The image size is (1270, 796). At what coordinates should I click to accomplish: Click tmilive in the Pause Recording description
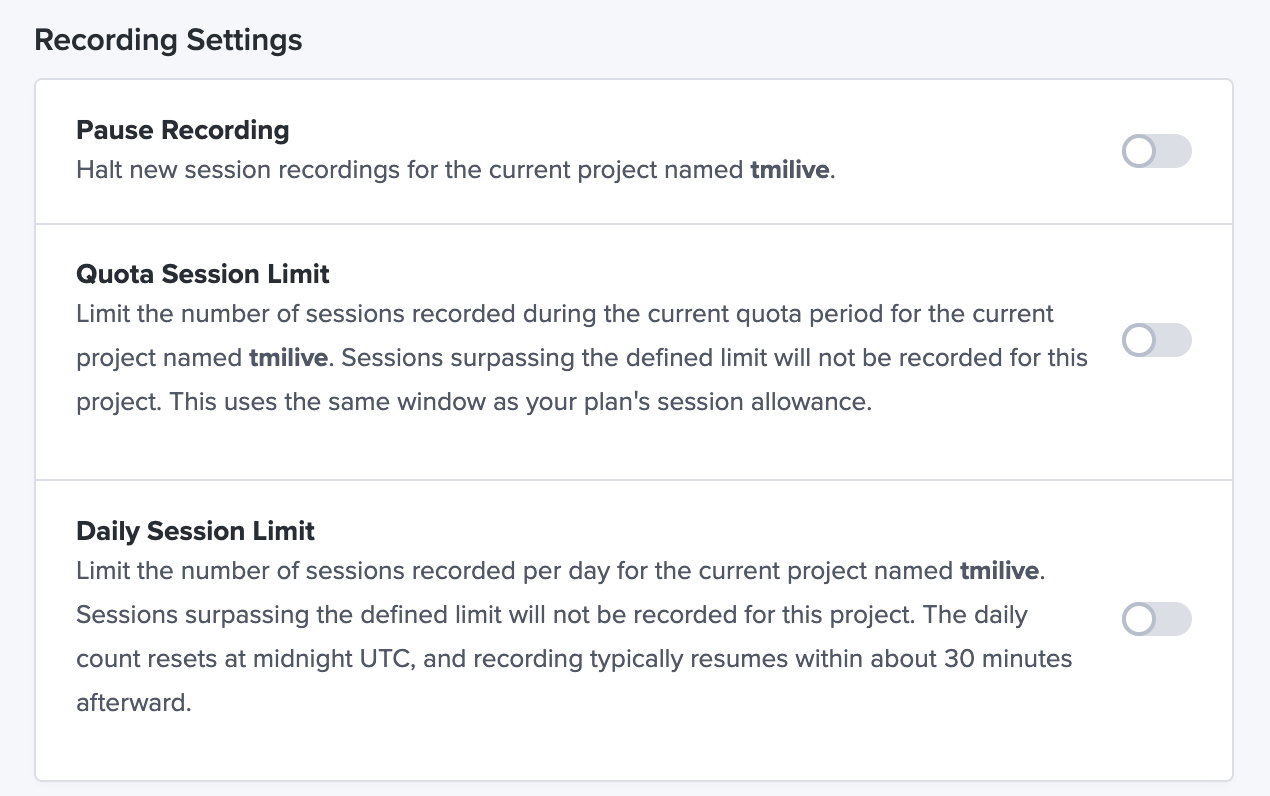790,170
